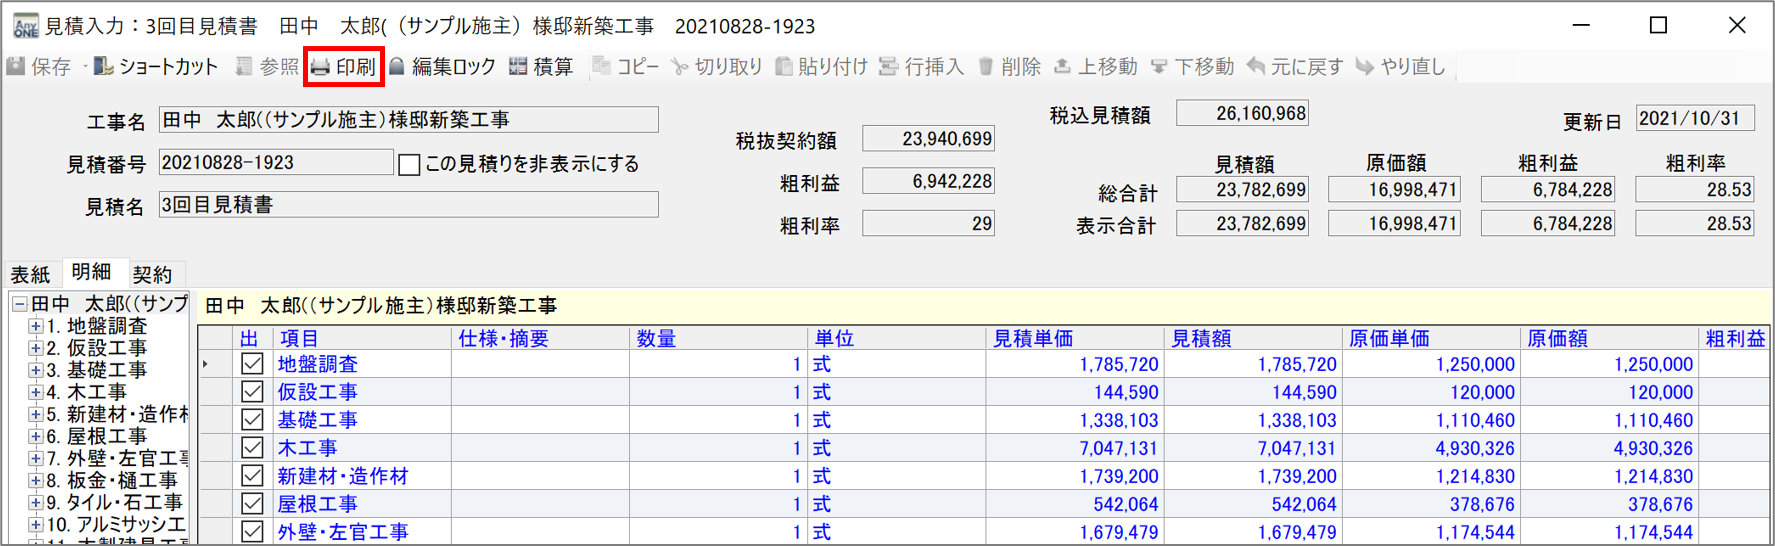Switch to the 表紙 tab
This screenshot has height=546, width=1775.
(x=30, y=274)
